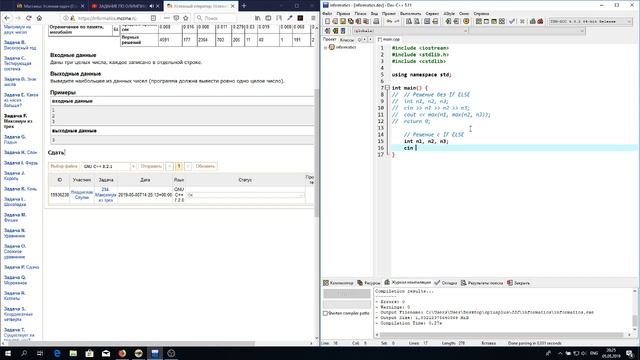This screenshot has height=360, width=640.
Task: Click the Compile and Run icon
Action: (x=494, y=21)
